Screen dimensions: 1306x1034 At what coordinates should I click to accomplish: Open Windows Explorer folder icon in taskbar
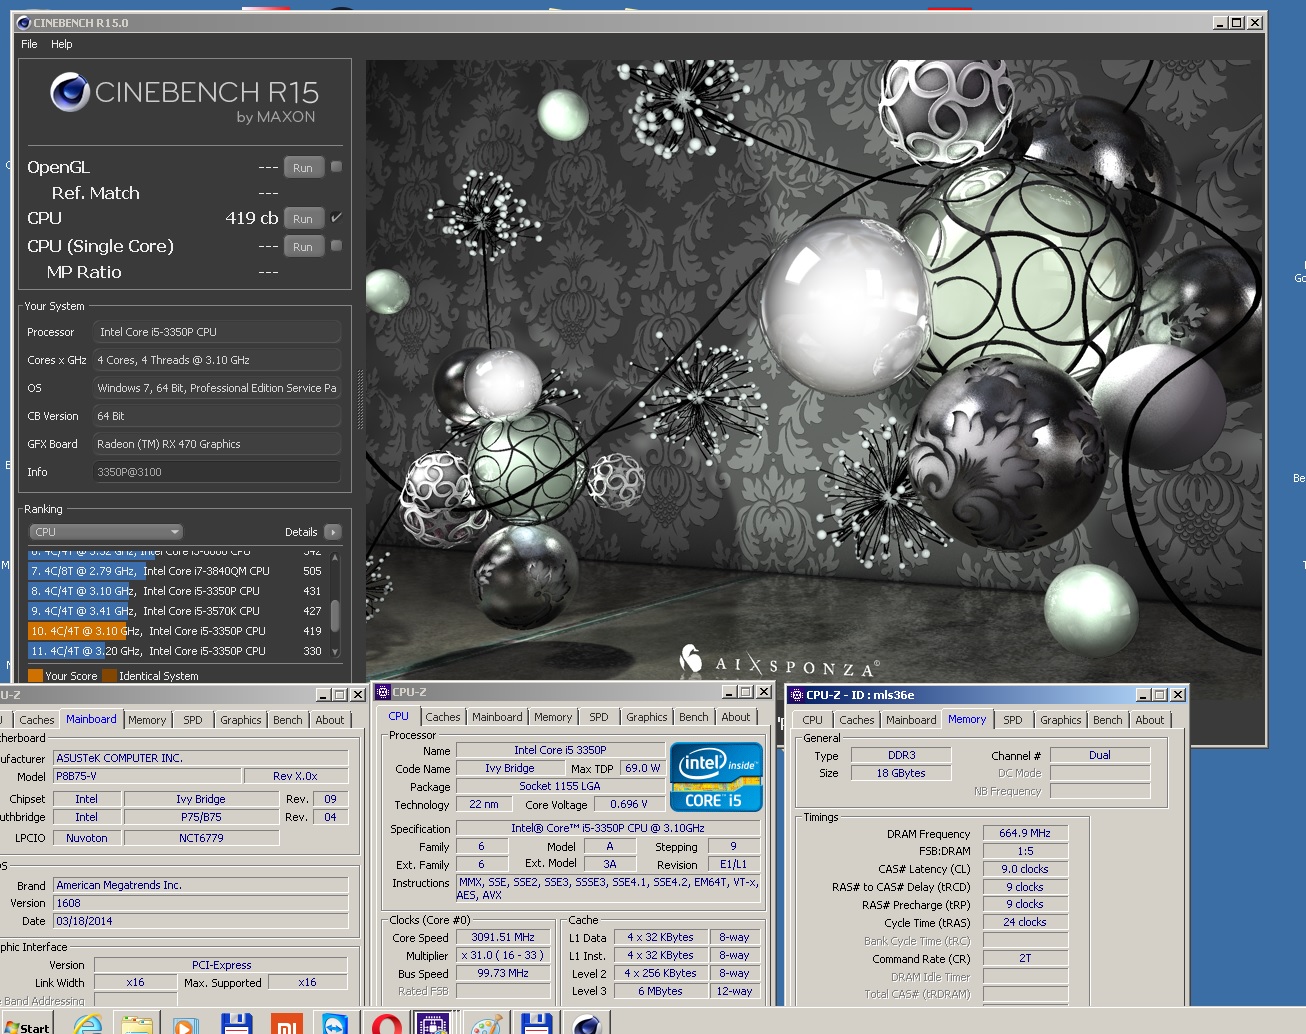click(137, 1024)
